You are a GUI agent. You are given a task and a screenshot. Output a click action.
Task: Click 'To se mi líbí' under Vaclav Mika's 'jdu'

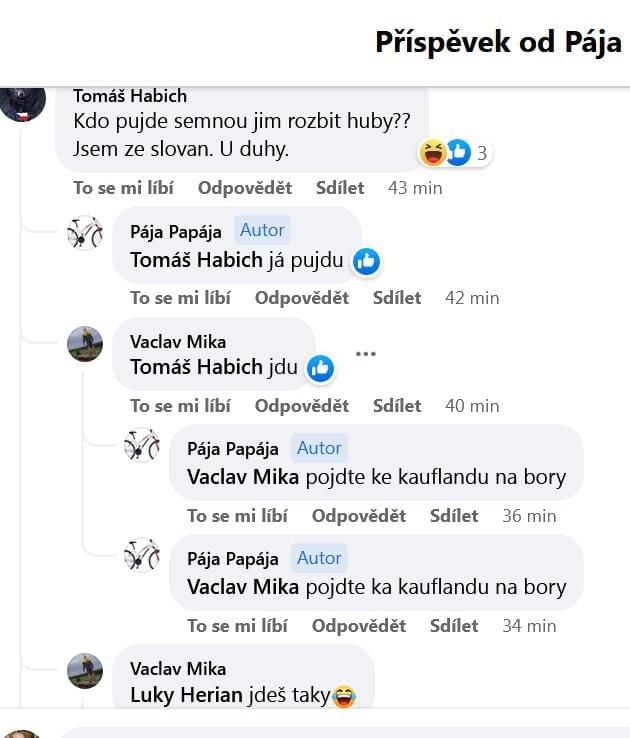(180, 406)
